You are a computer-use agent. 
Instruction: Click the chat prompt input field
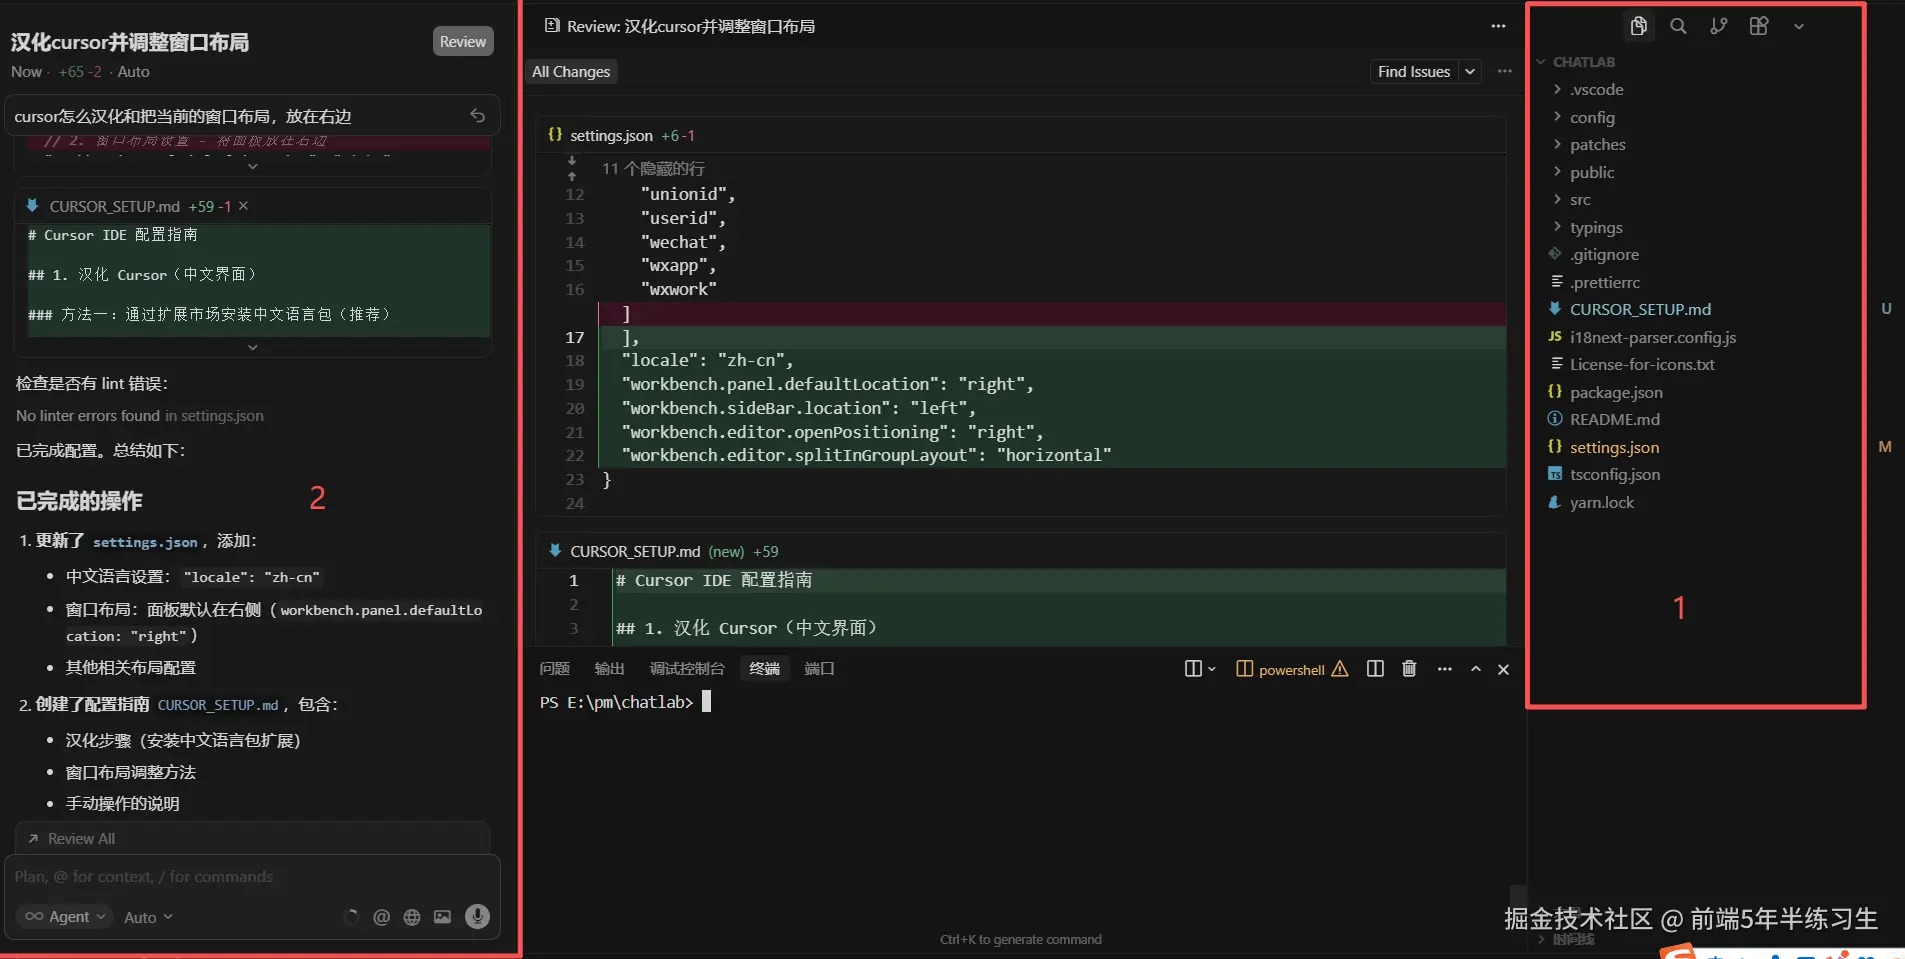[x=250, y=877]
